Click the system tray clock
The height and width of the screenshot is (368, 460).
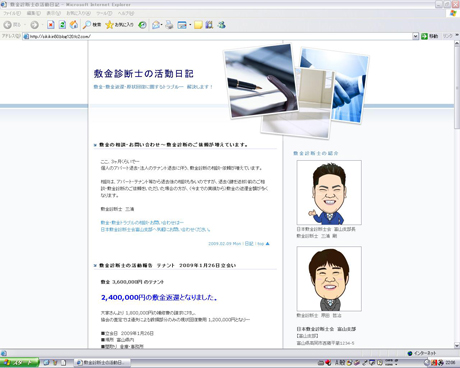click(x=450, y=362)
